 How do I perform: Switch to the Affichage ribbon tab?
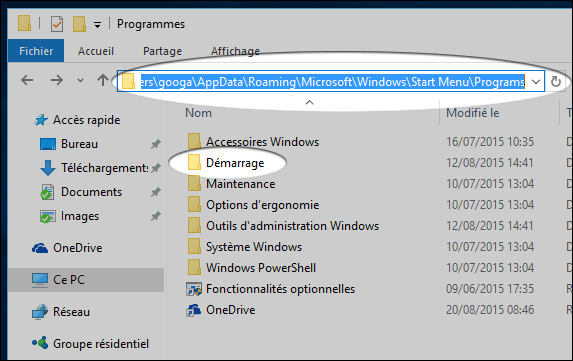[x=235, y=51]
